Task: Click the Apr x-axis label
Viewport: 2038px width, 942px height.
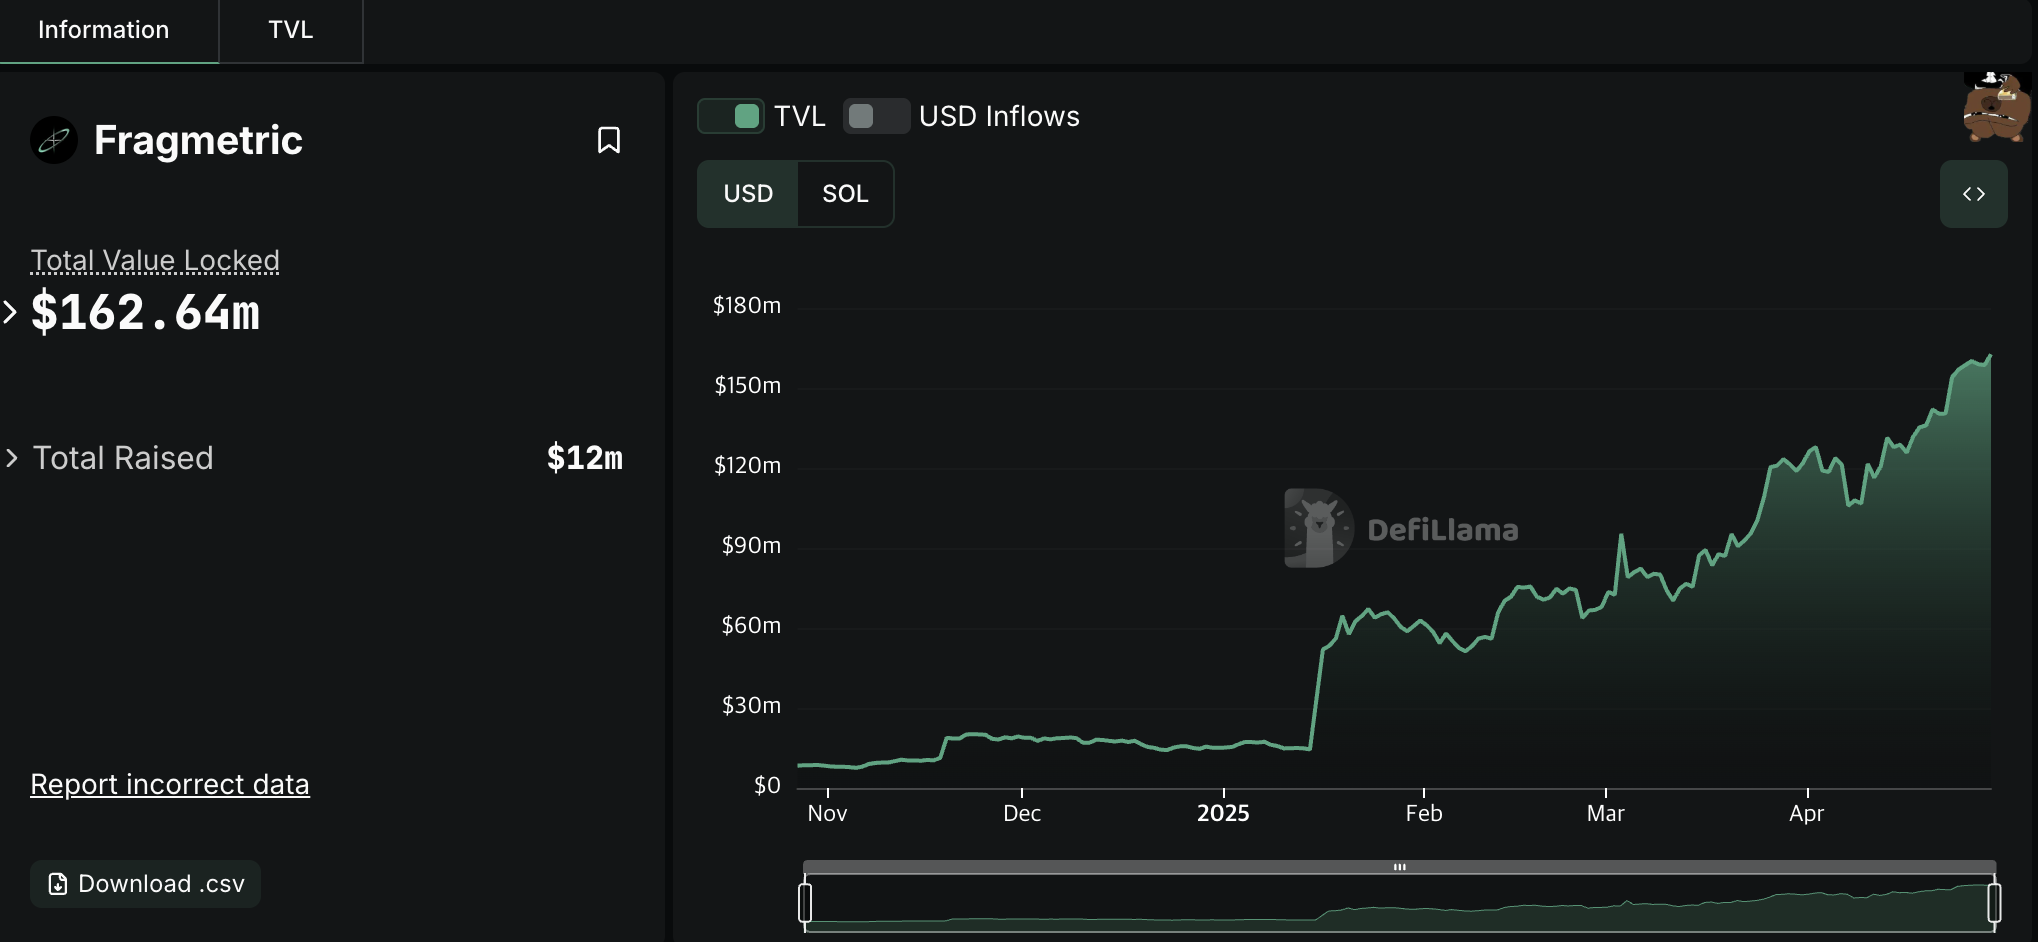Action: point(1807,813)
